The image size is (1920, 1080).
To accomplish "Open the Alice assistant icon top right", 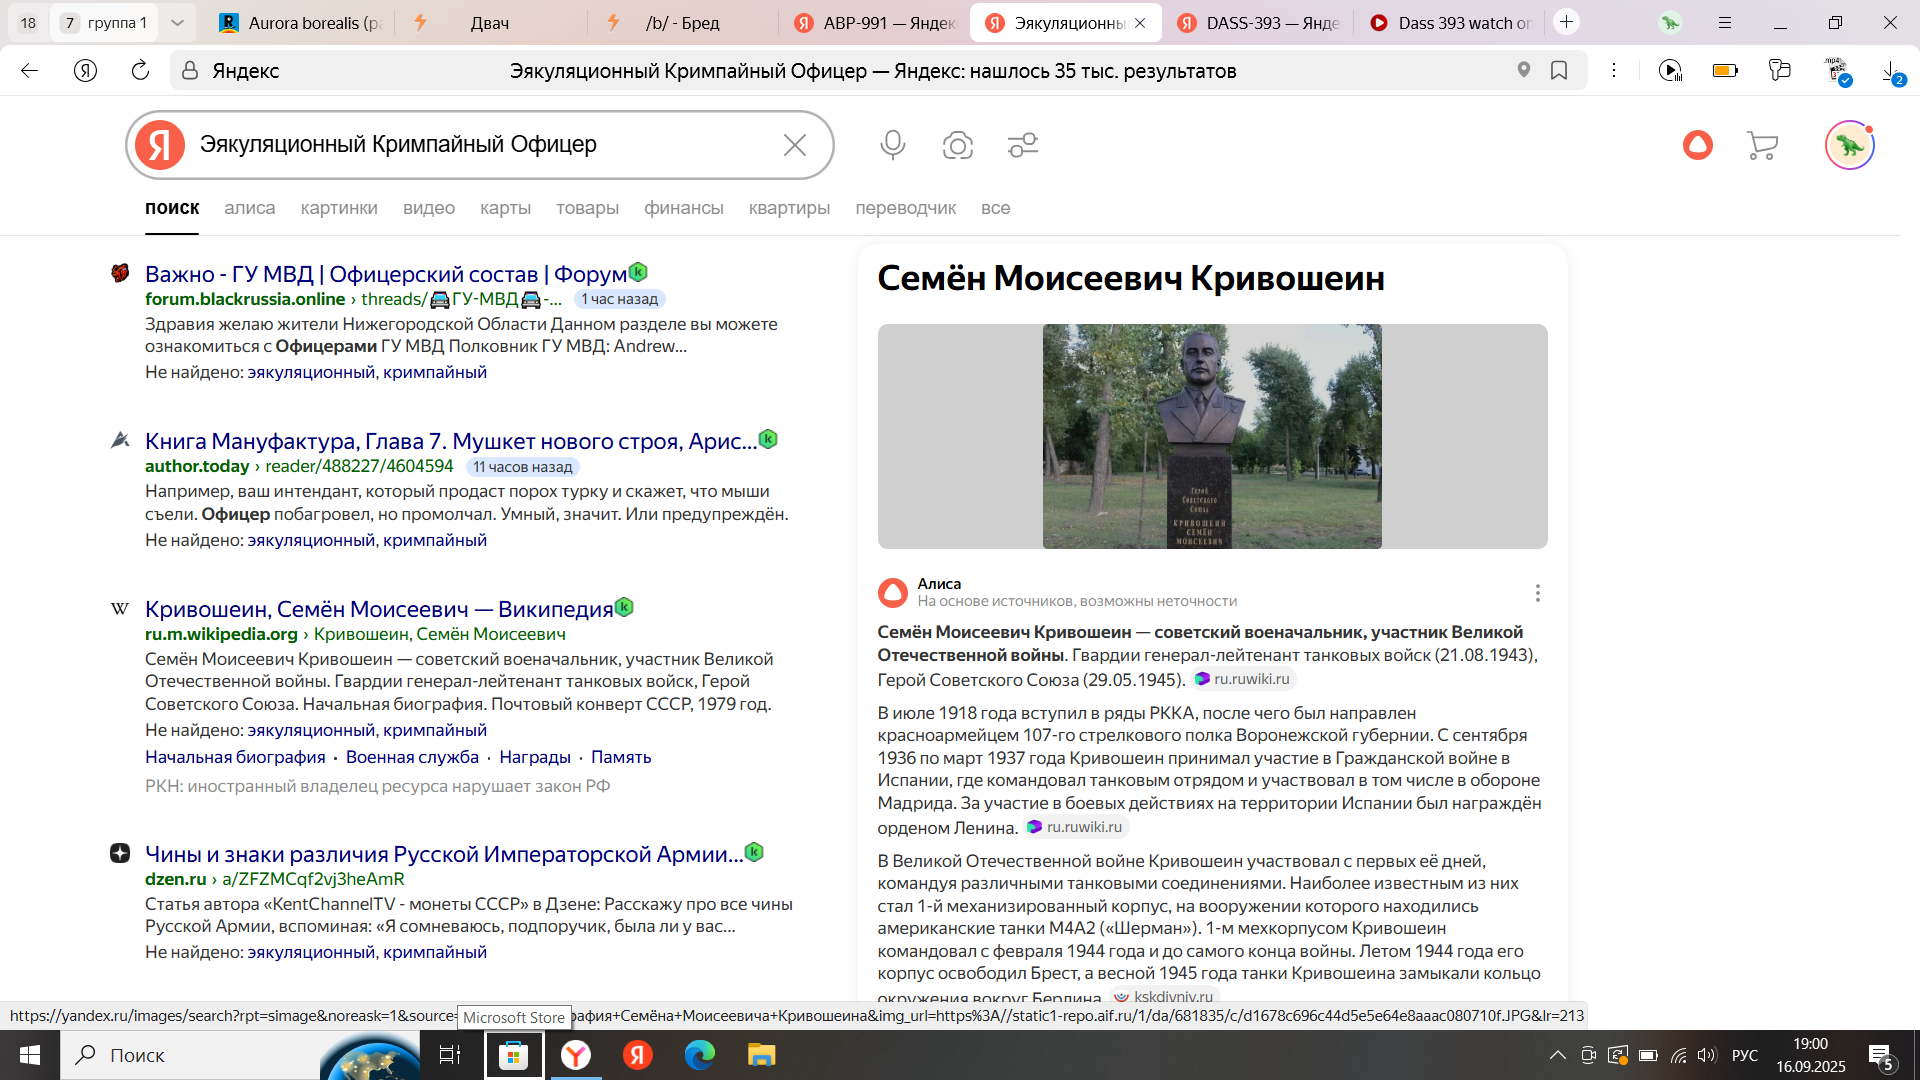I will tap(1697, 145).
